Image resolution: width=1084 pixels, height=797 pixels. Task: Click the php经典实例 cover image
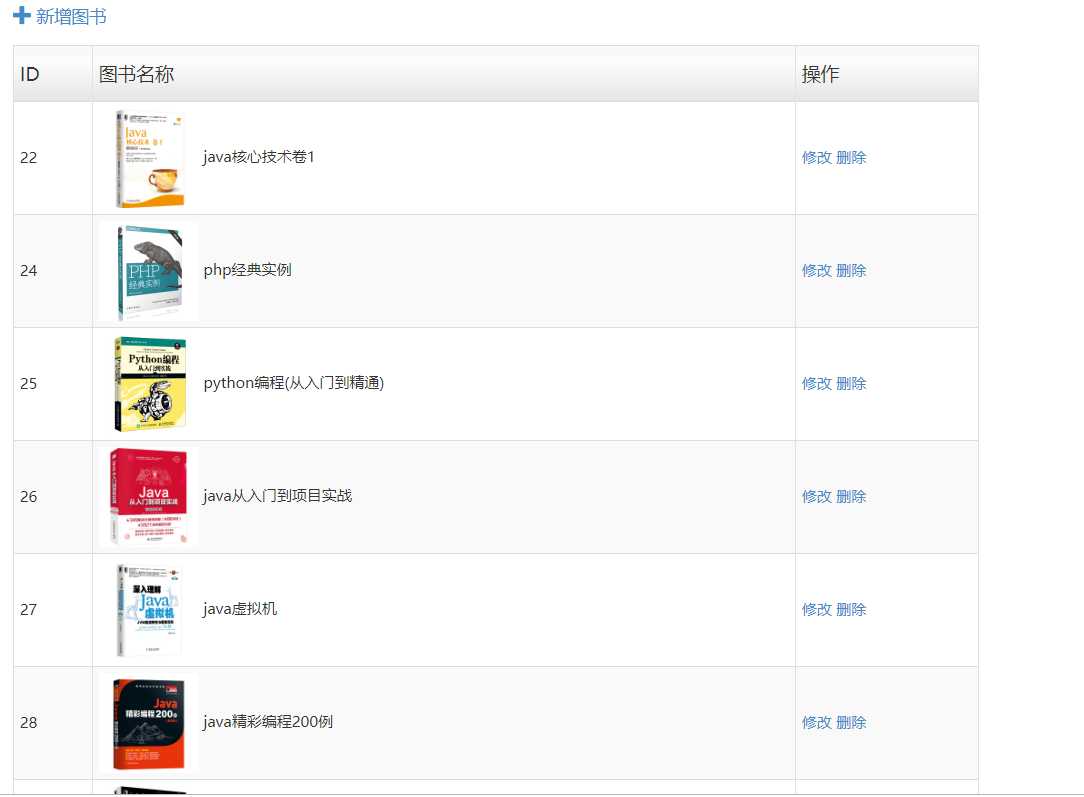click(148, 272)
